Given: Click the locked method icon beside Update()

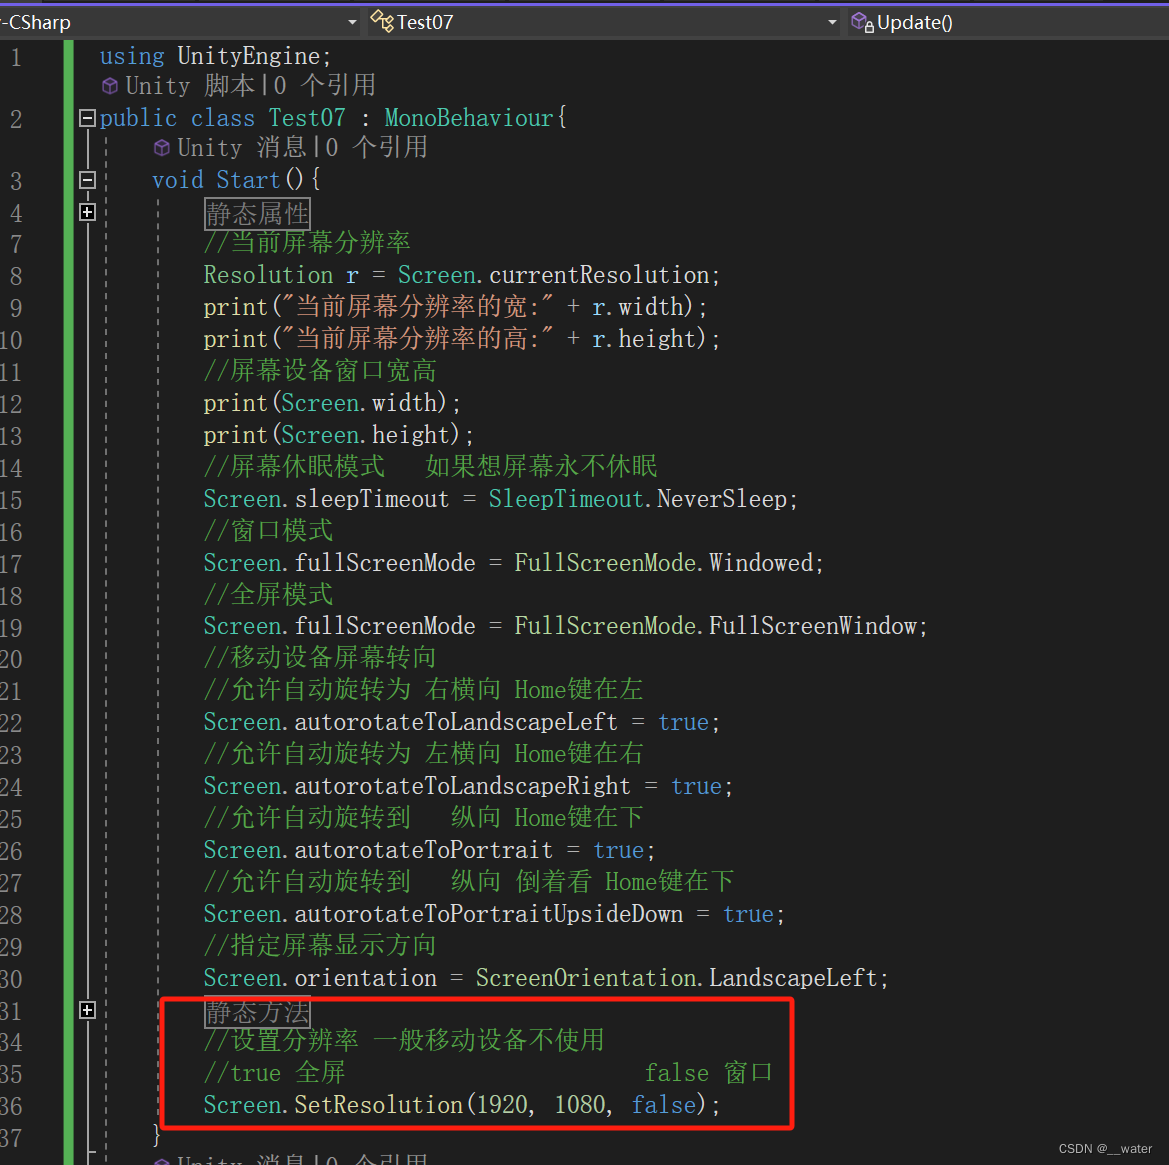Looking at the screenshot, I should pos(861,21).
